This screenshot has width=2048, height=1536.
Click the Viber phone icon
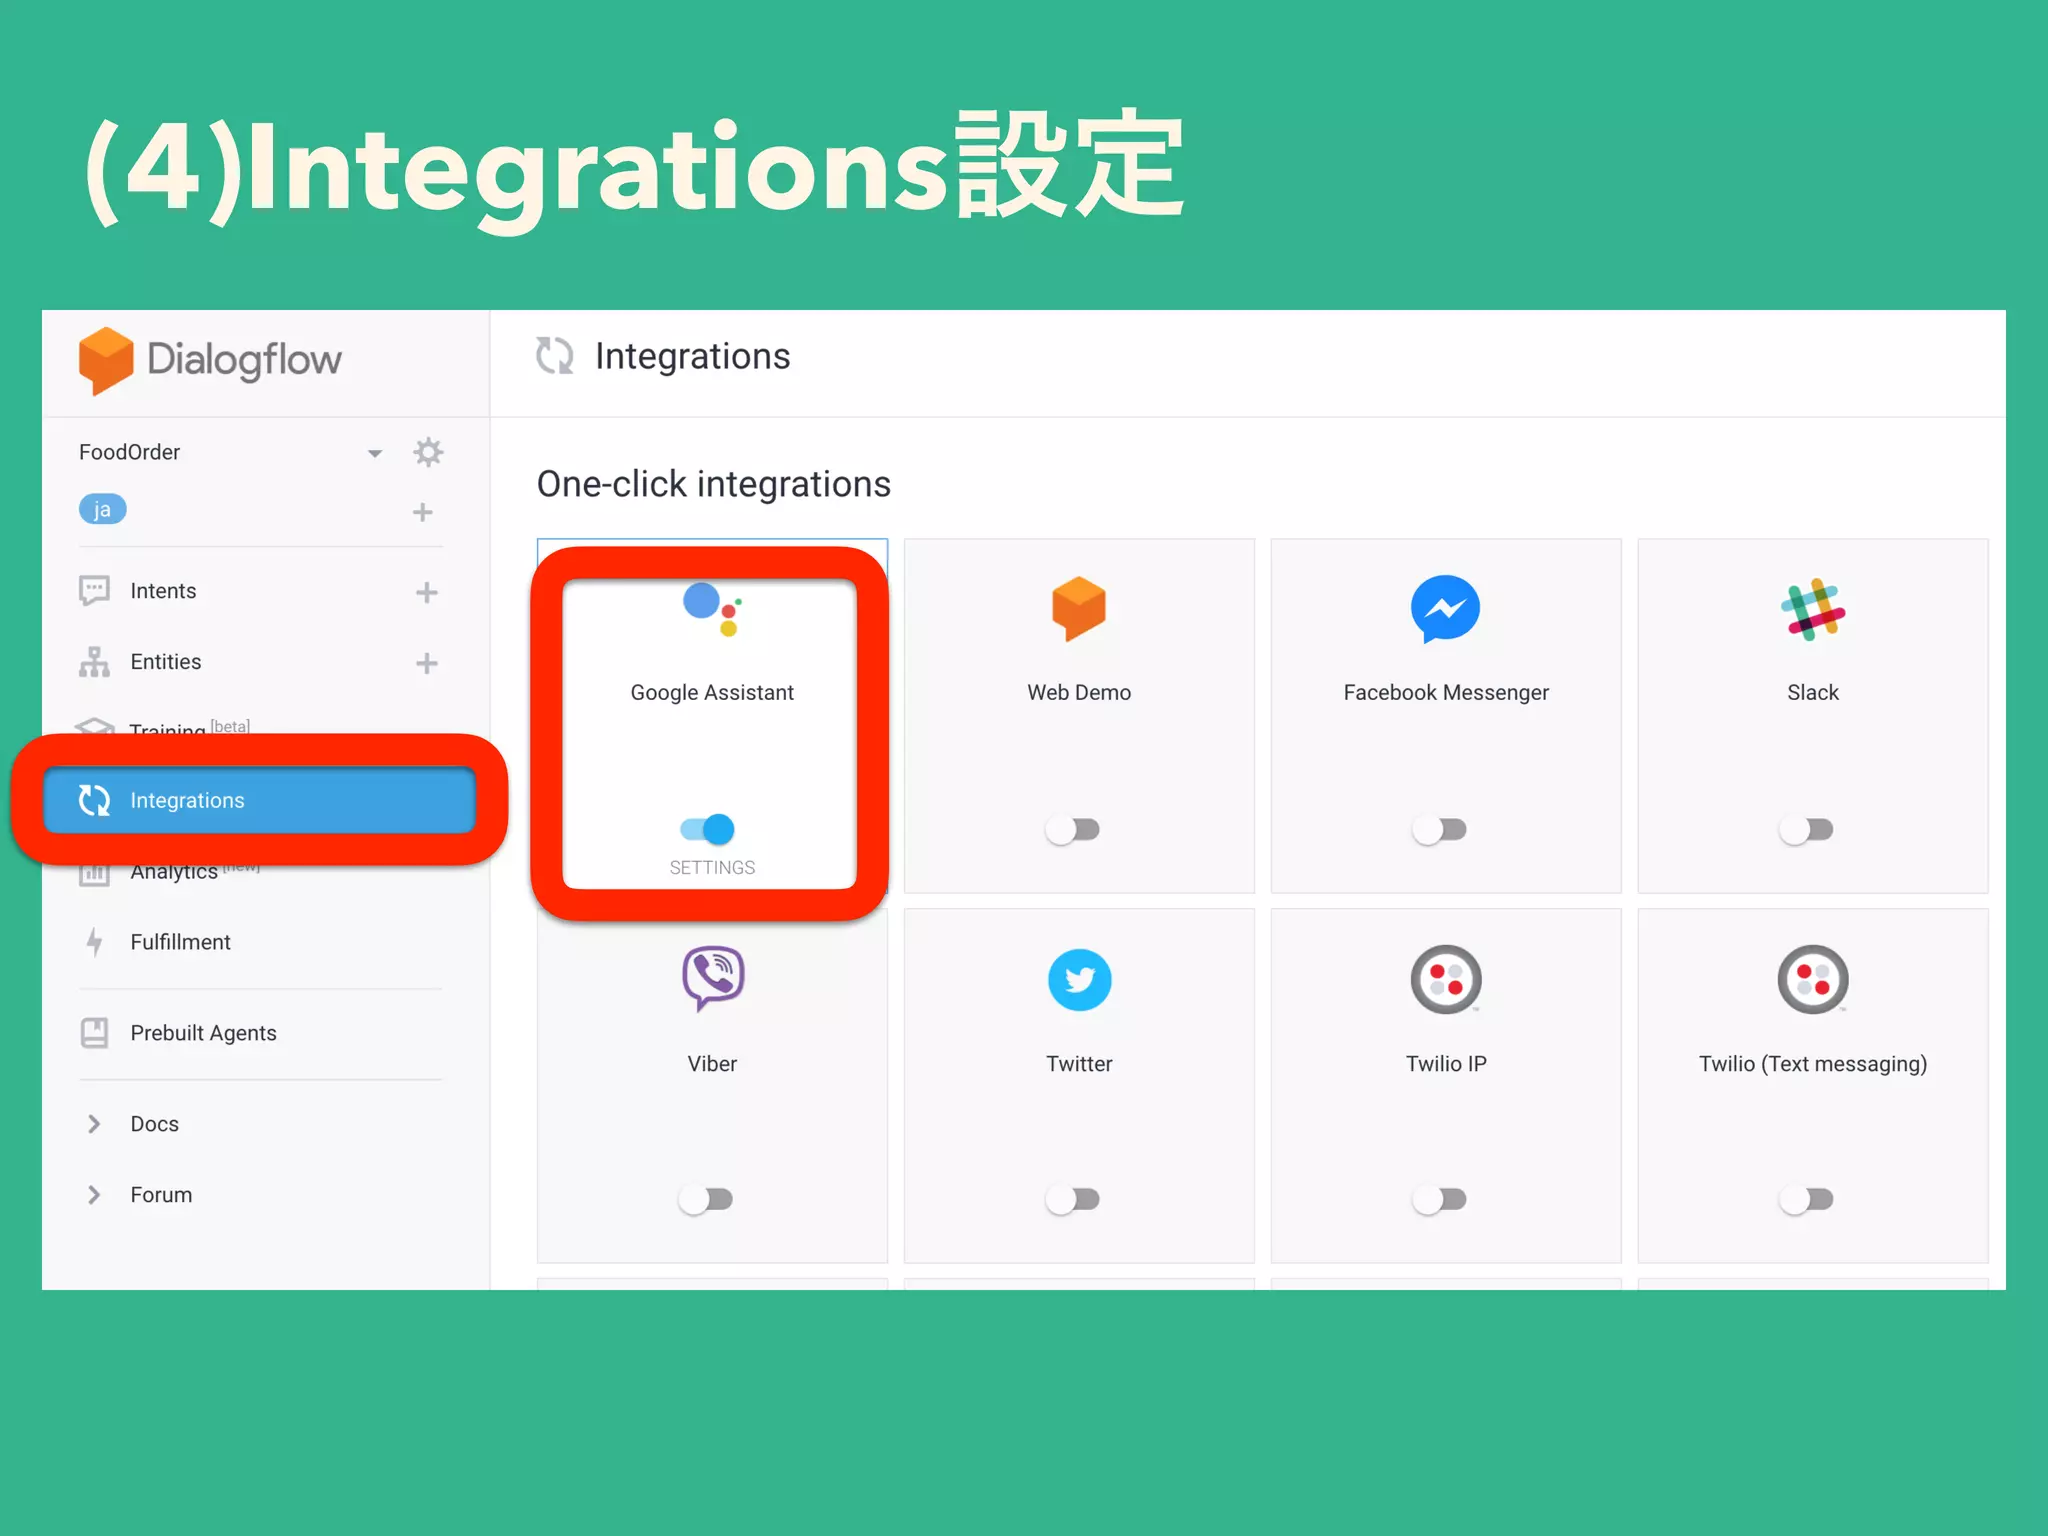[x=713, y=978]
